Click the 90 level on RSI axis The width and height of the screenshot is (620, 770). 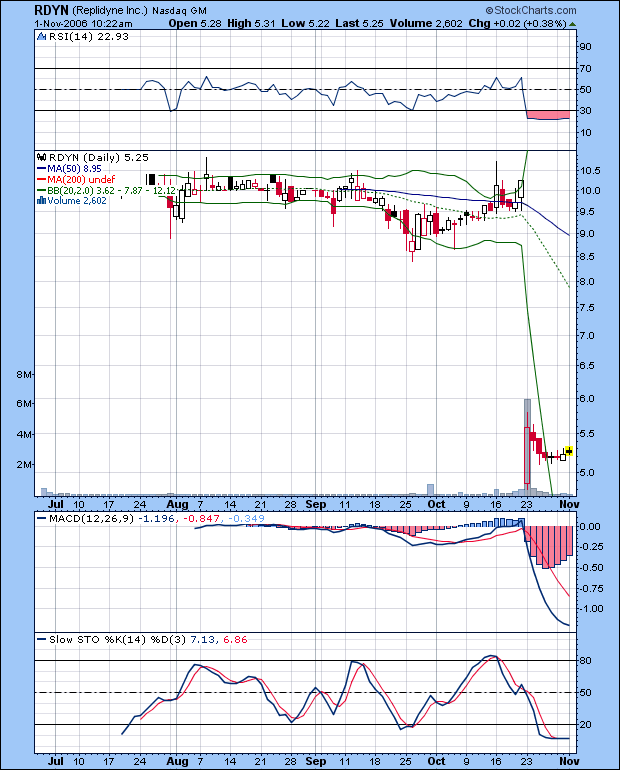(586, 47)
